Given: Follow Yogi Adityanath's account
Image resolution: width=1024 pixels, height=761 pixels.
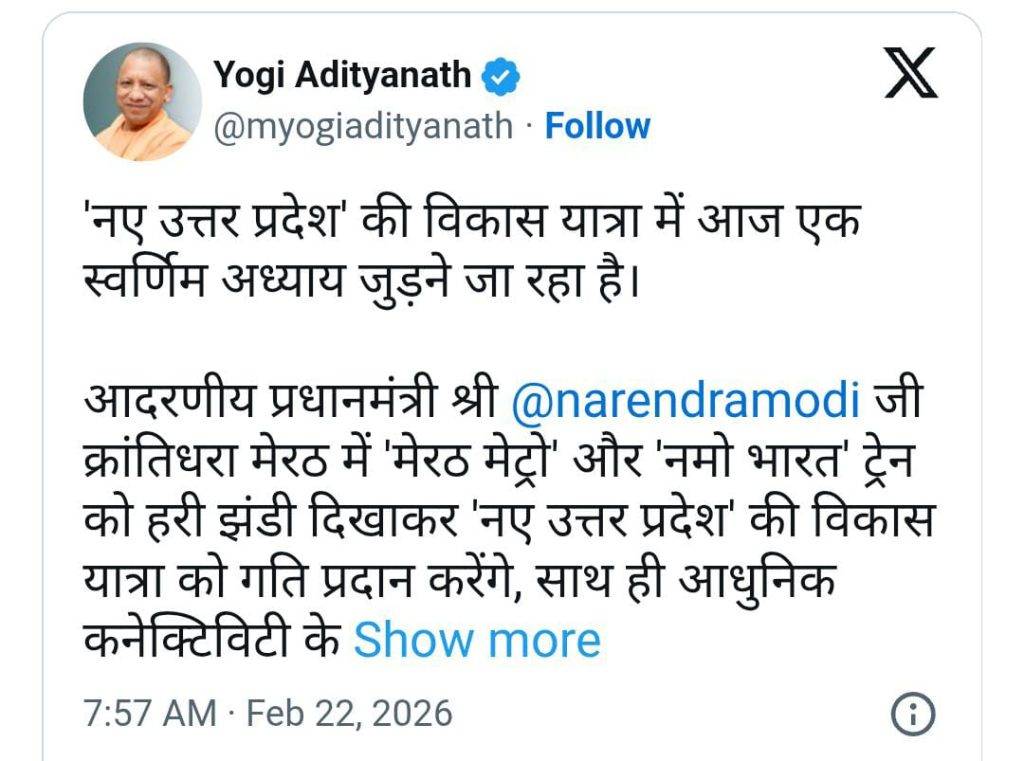Looking at the screenshot, I should (597, 126).
